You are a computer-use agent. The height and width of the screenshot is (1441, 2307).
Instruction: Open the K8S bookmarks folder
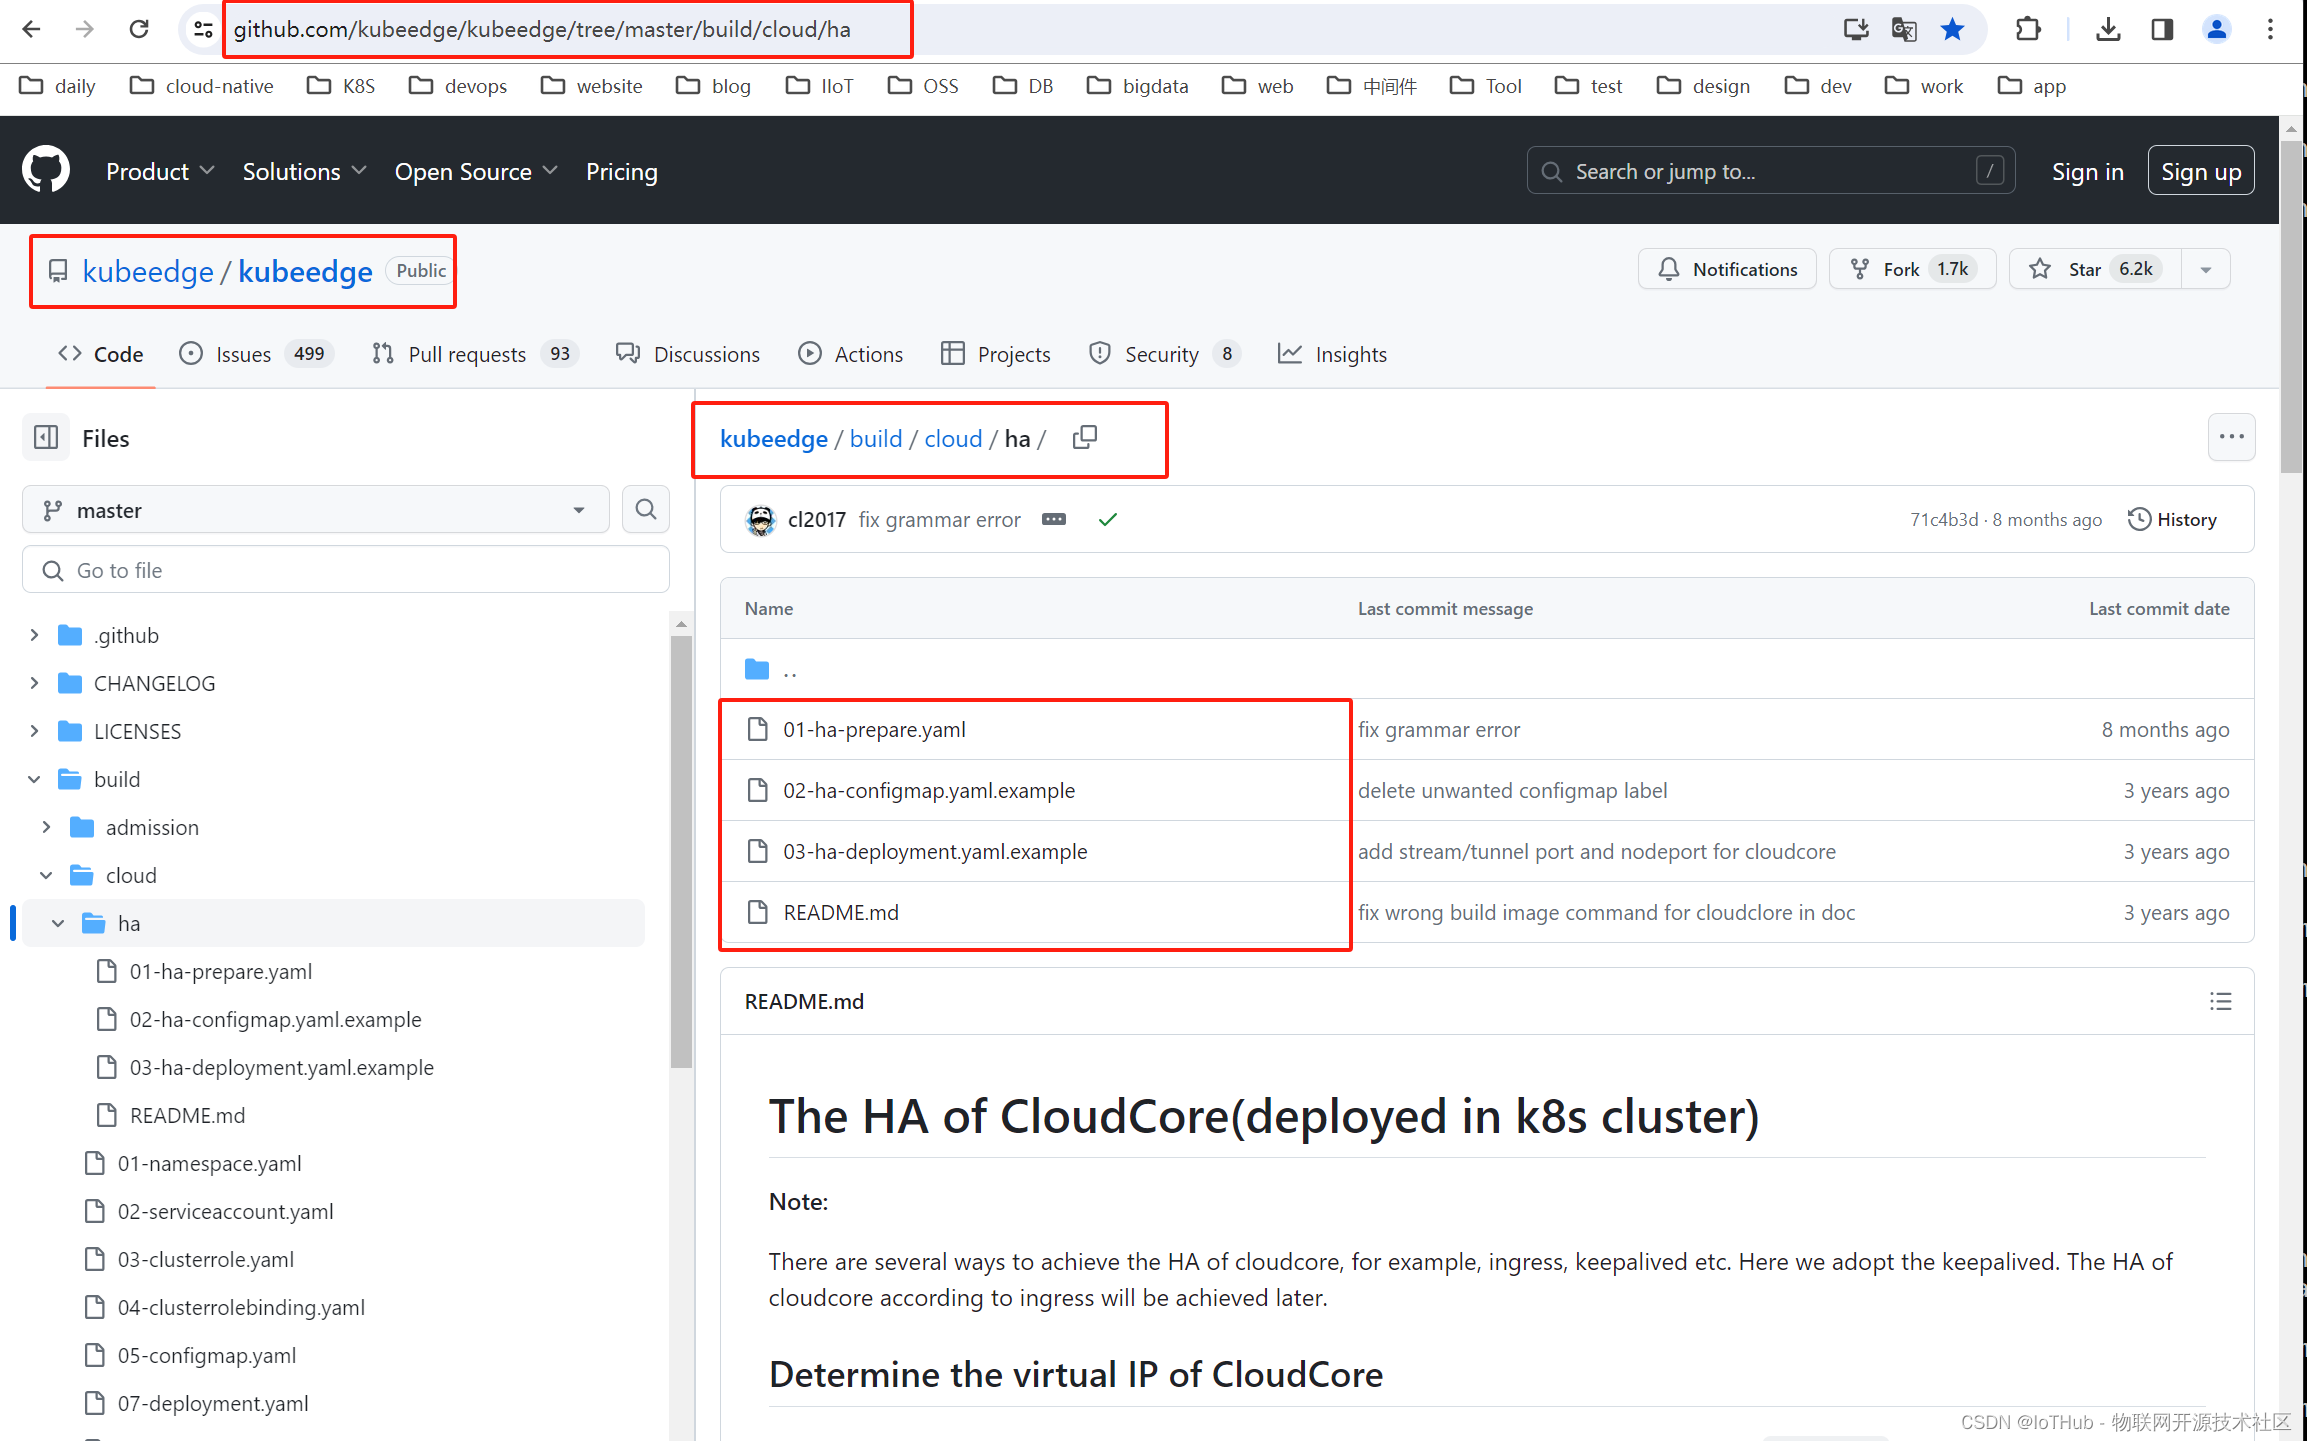[x=341, y=86]
